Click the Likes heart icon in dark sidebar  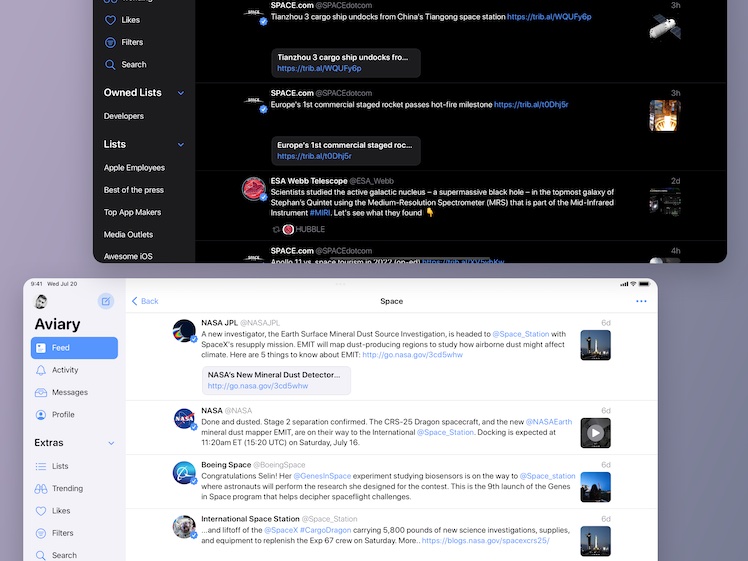coord(110,20)
